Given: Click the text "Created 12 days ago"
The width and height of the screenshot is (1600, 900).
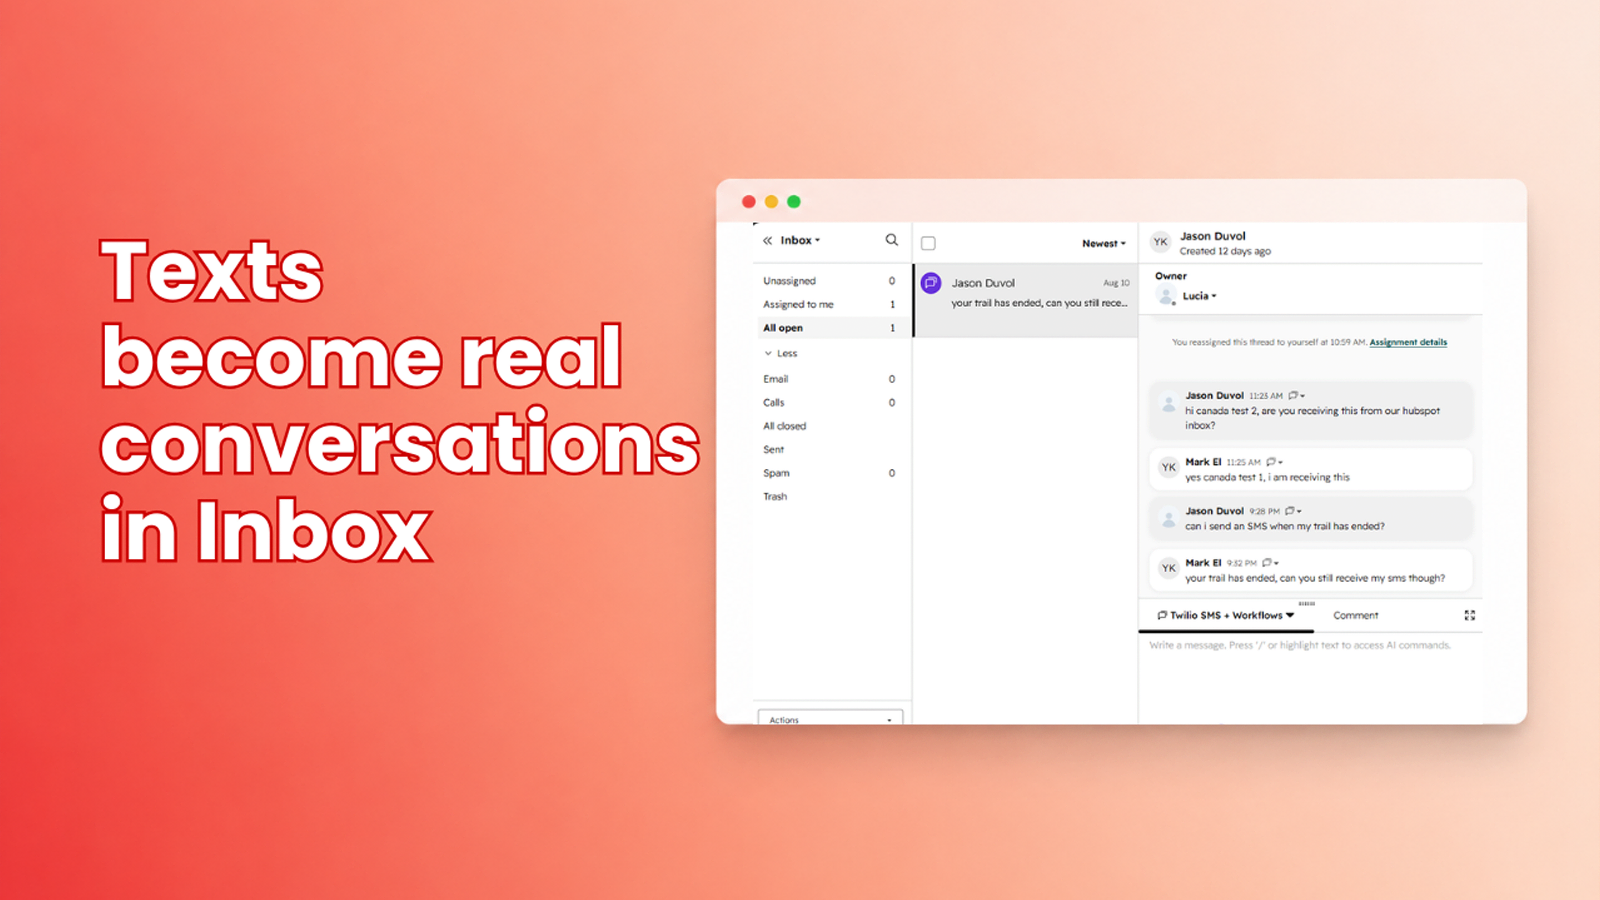Looking at the screenshot, I should [1225, 251].
